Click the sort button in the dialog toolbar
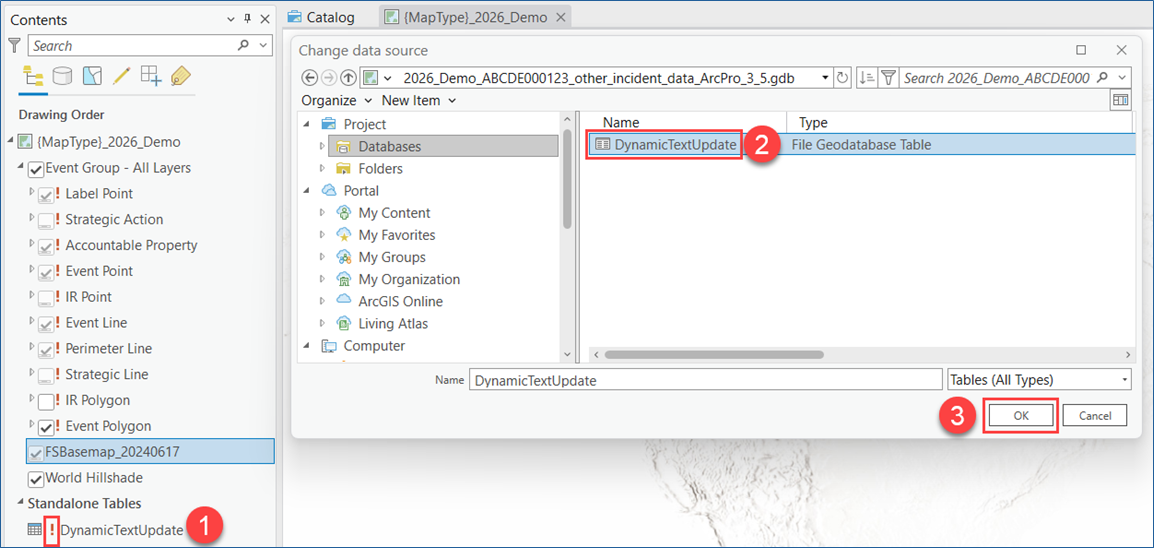 pyautogui.click(x=867, y=78)
